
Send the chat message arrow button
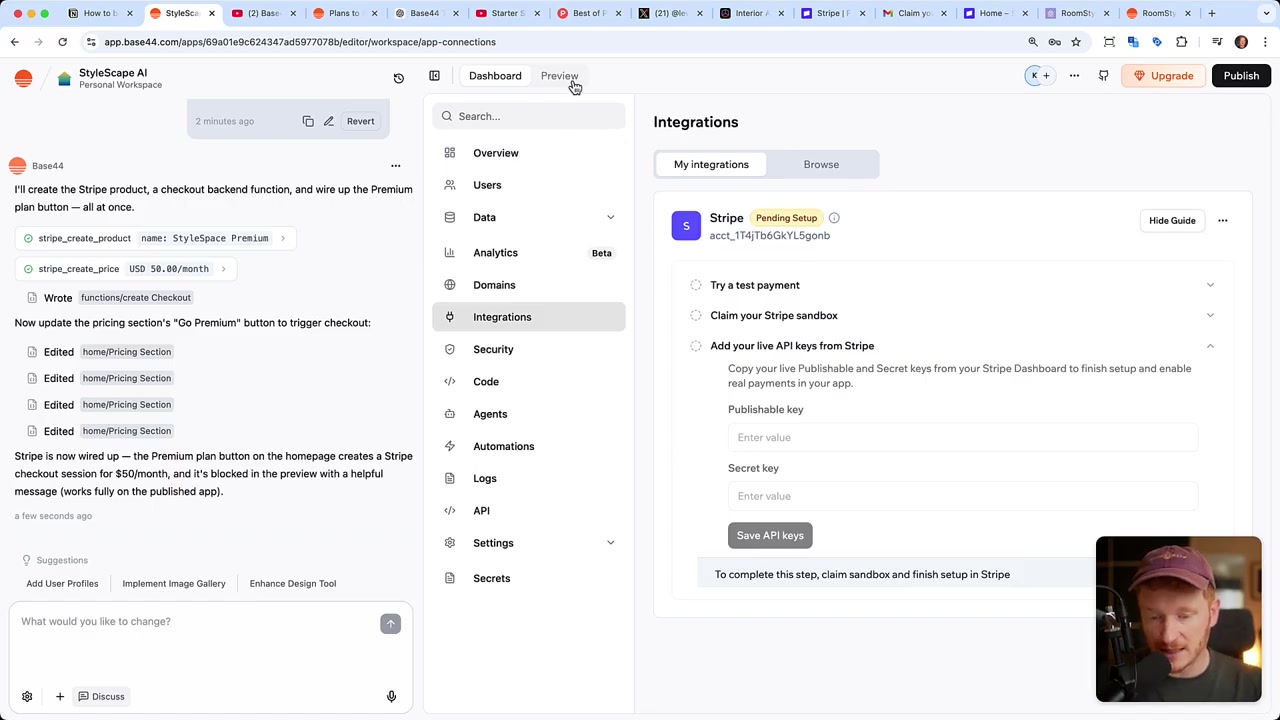(390, 623)
